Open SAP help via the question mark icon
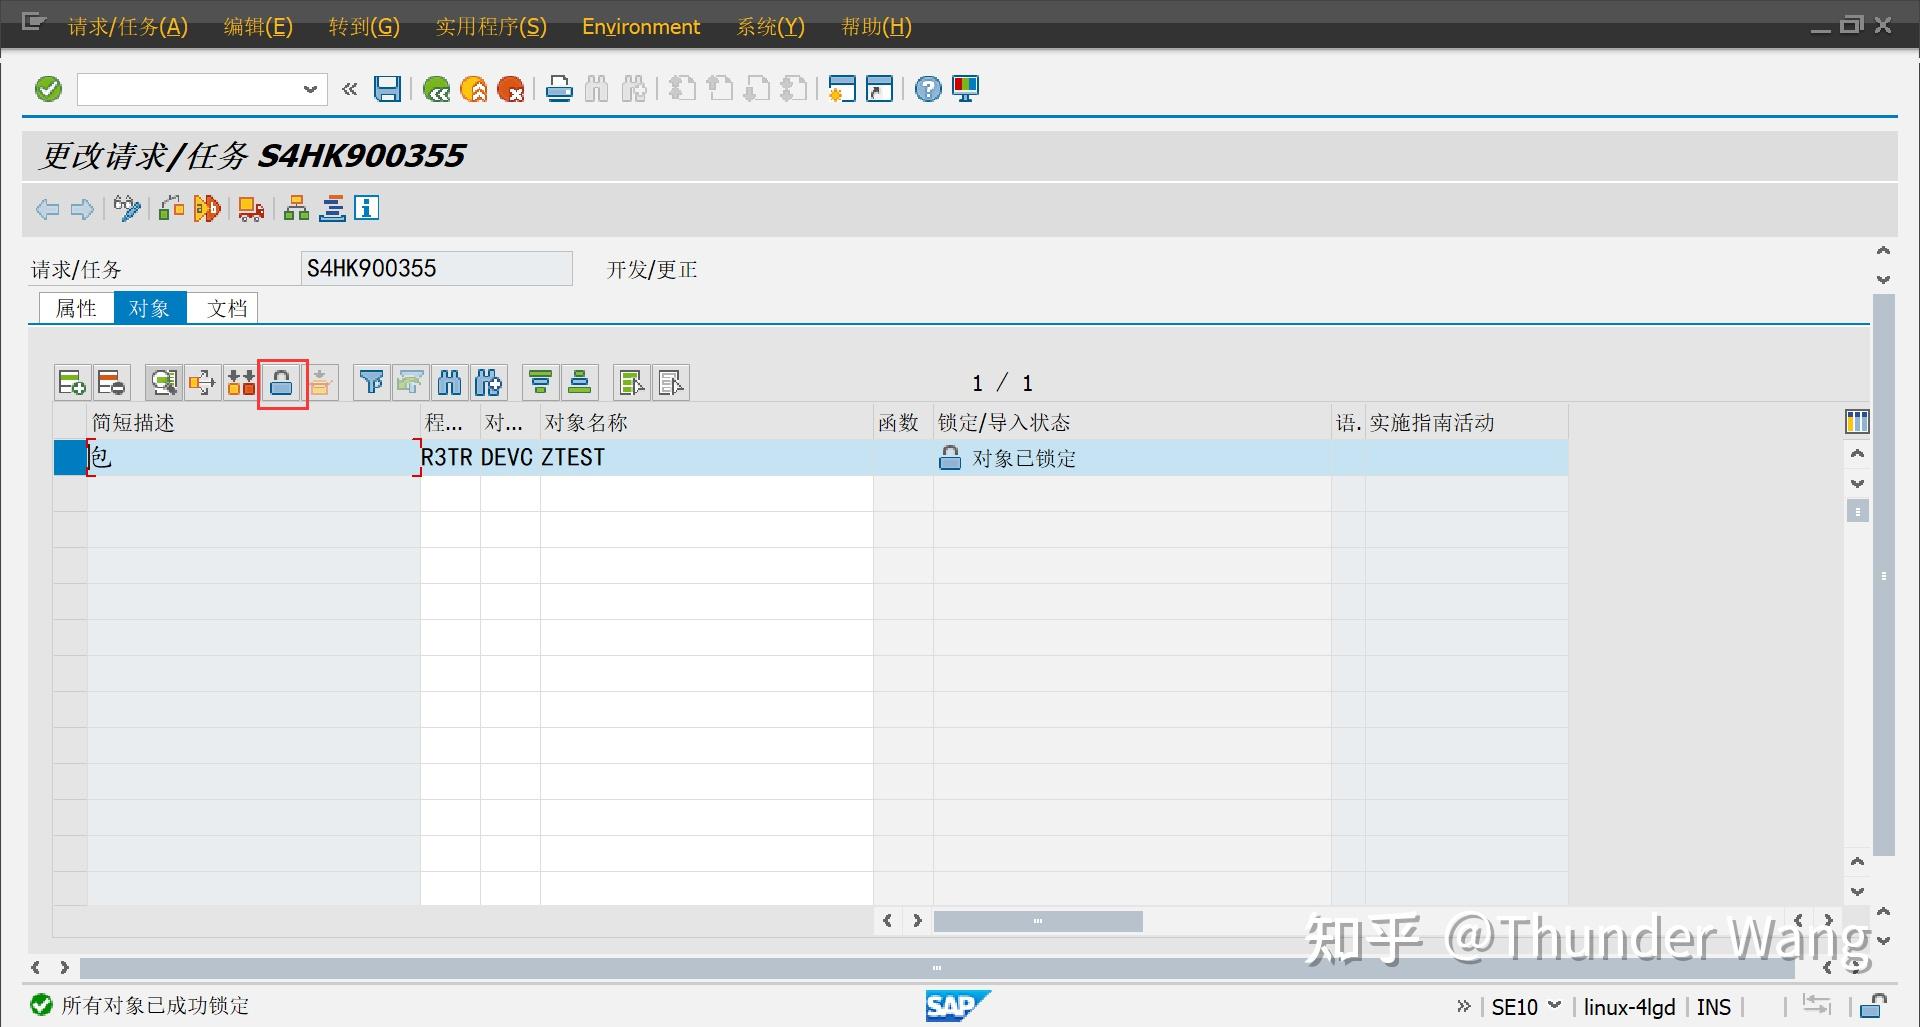 (x=927, y=89)
